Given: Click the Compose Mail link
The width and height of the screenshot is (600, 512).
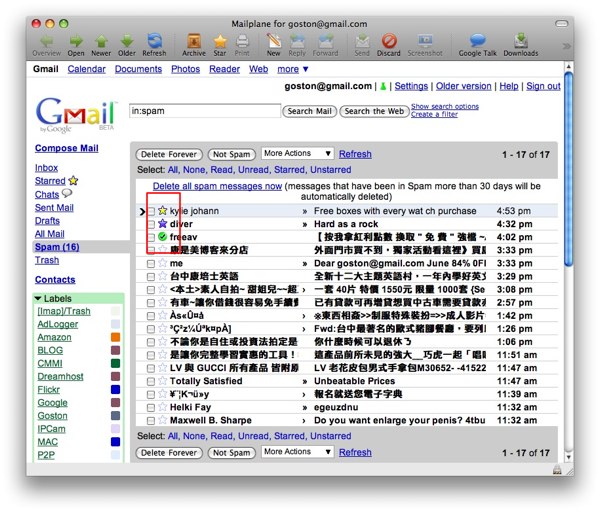Looking at the screenshot, I should coord(67,148).
